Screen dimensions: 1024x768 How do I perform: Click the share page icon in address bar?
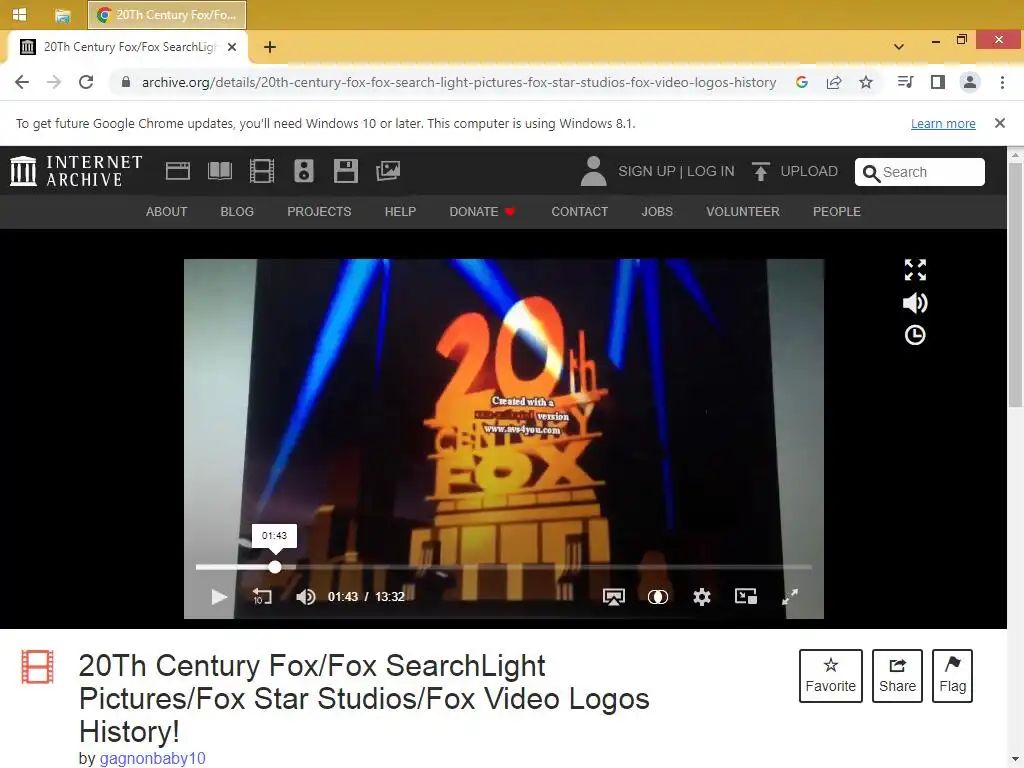834,82
